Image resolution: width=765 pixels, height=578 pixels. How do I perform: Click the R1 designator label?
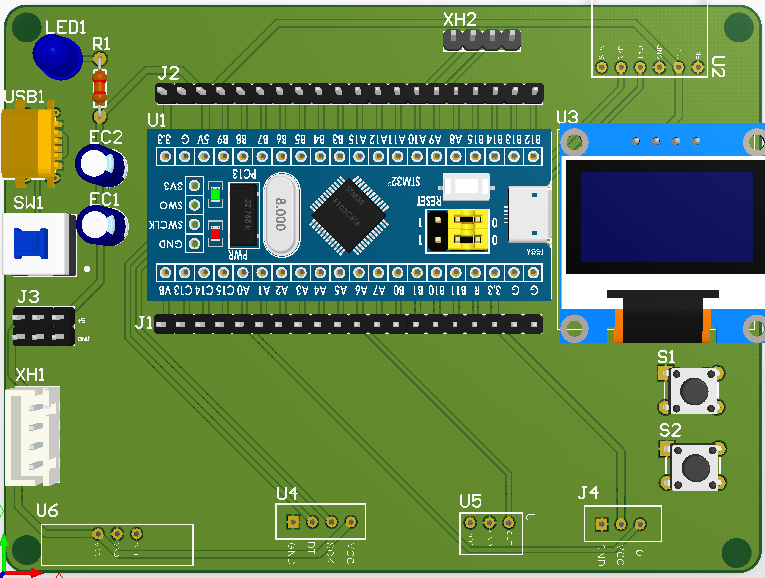tap(101, 44)
